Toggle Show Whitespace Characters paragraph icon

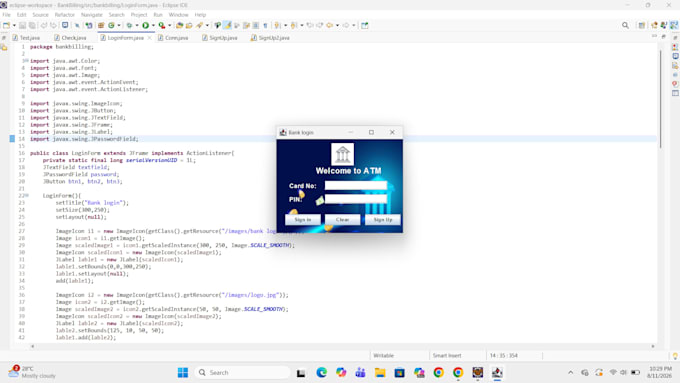(265, 26)
